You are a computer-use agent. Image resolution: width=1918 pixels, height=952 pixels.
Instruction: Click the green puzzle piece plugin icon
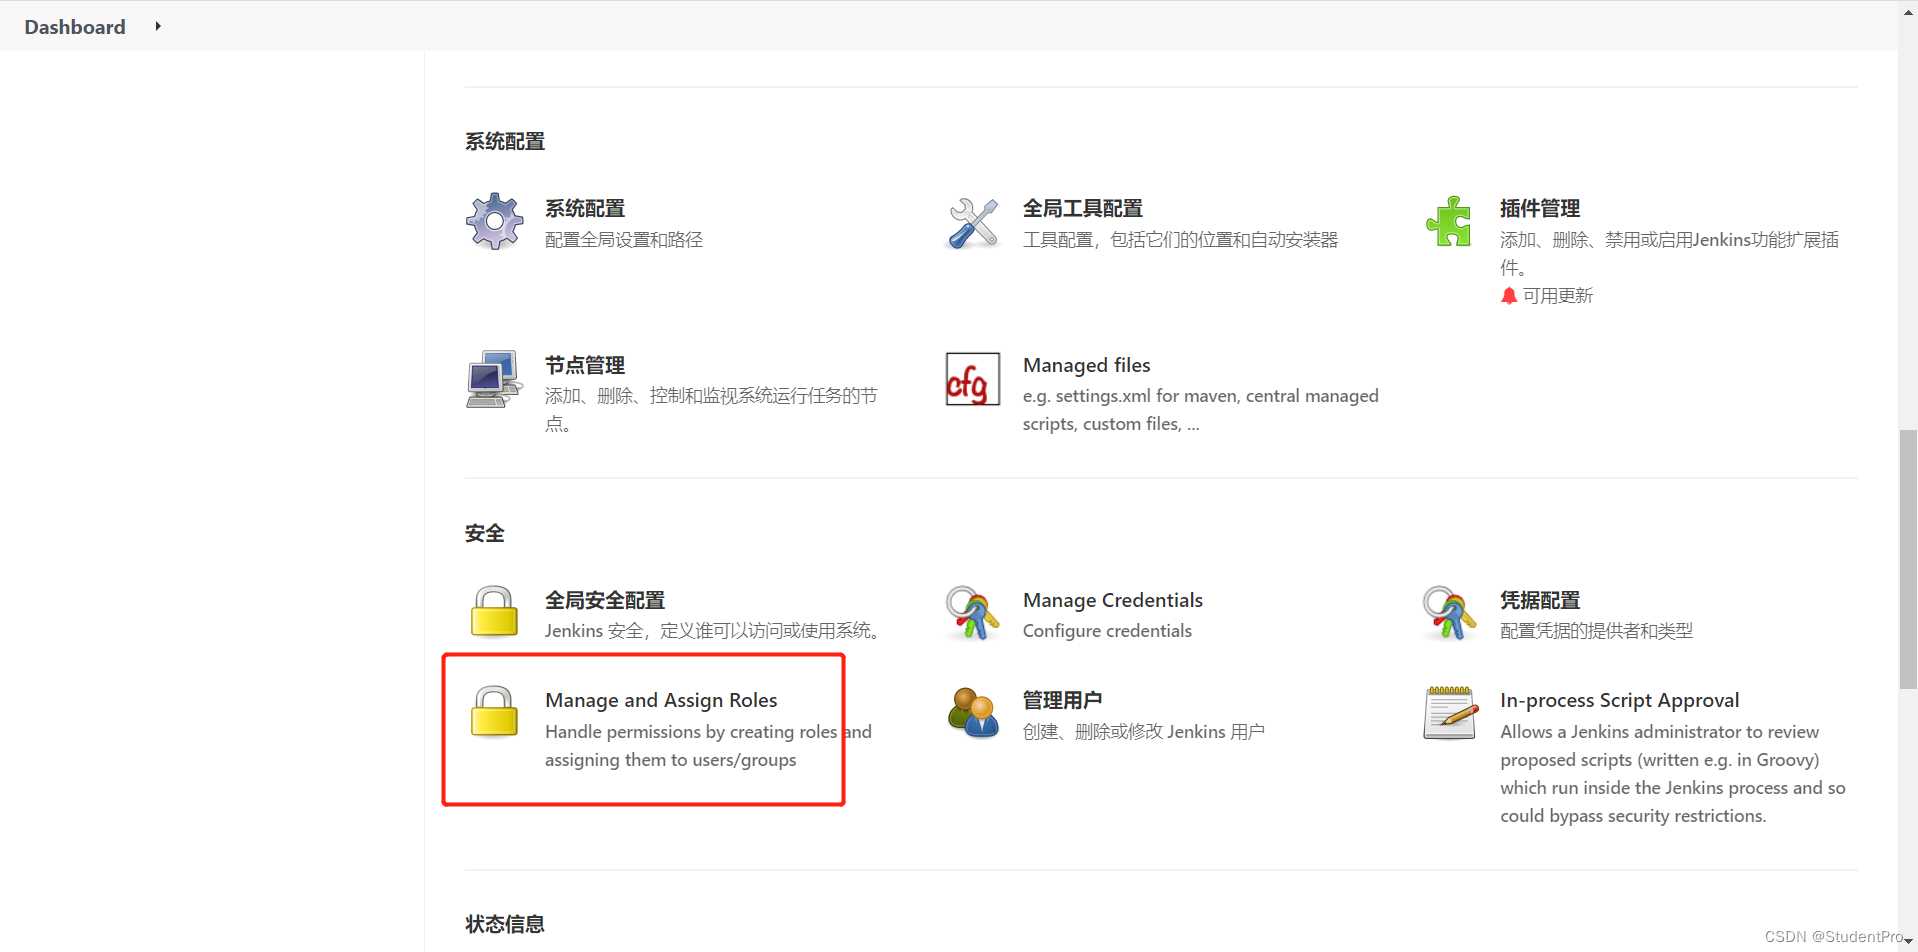(x=1449, y=221)
